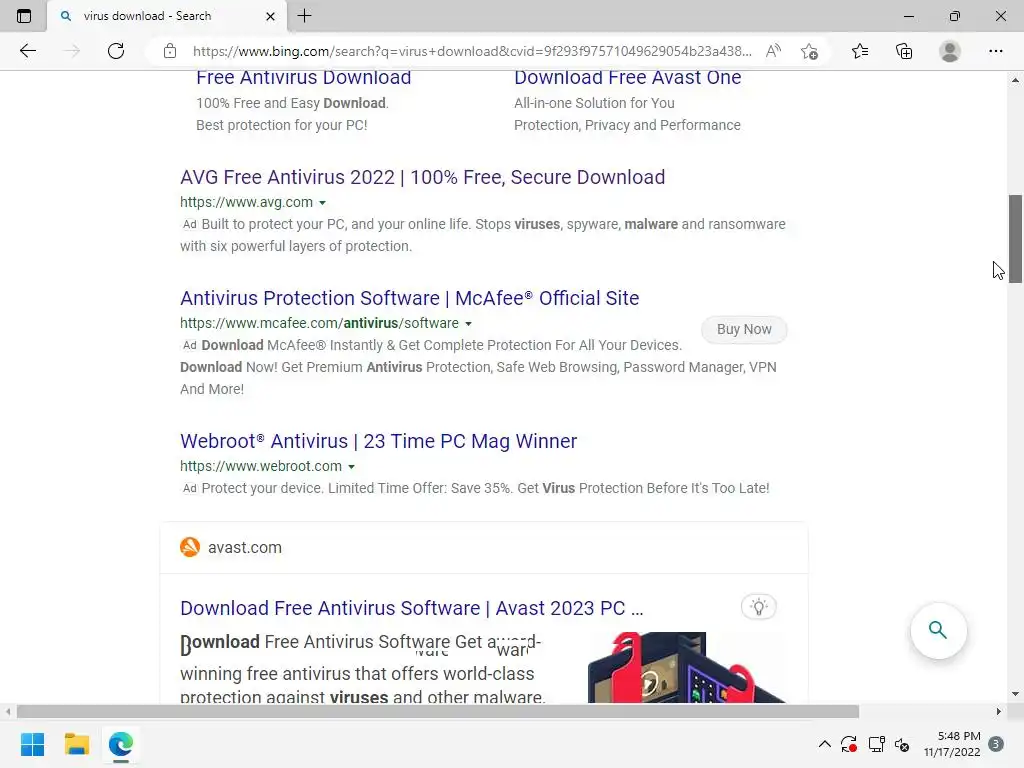This screenshot has width=1024, height=768.
Task: Open network status tray icon
Action: click(x=876, y=744)
